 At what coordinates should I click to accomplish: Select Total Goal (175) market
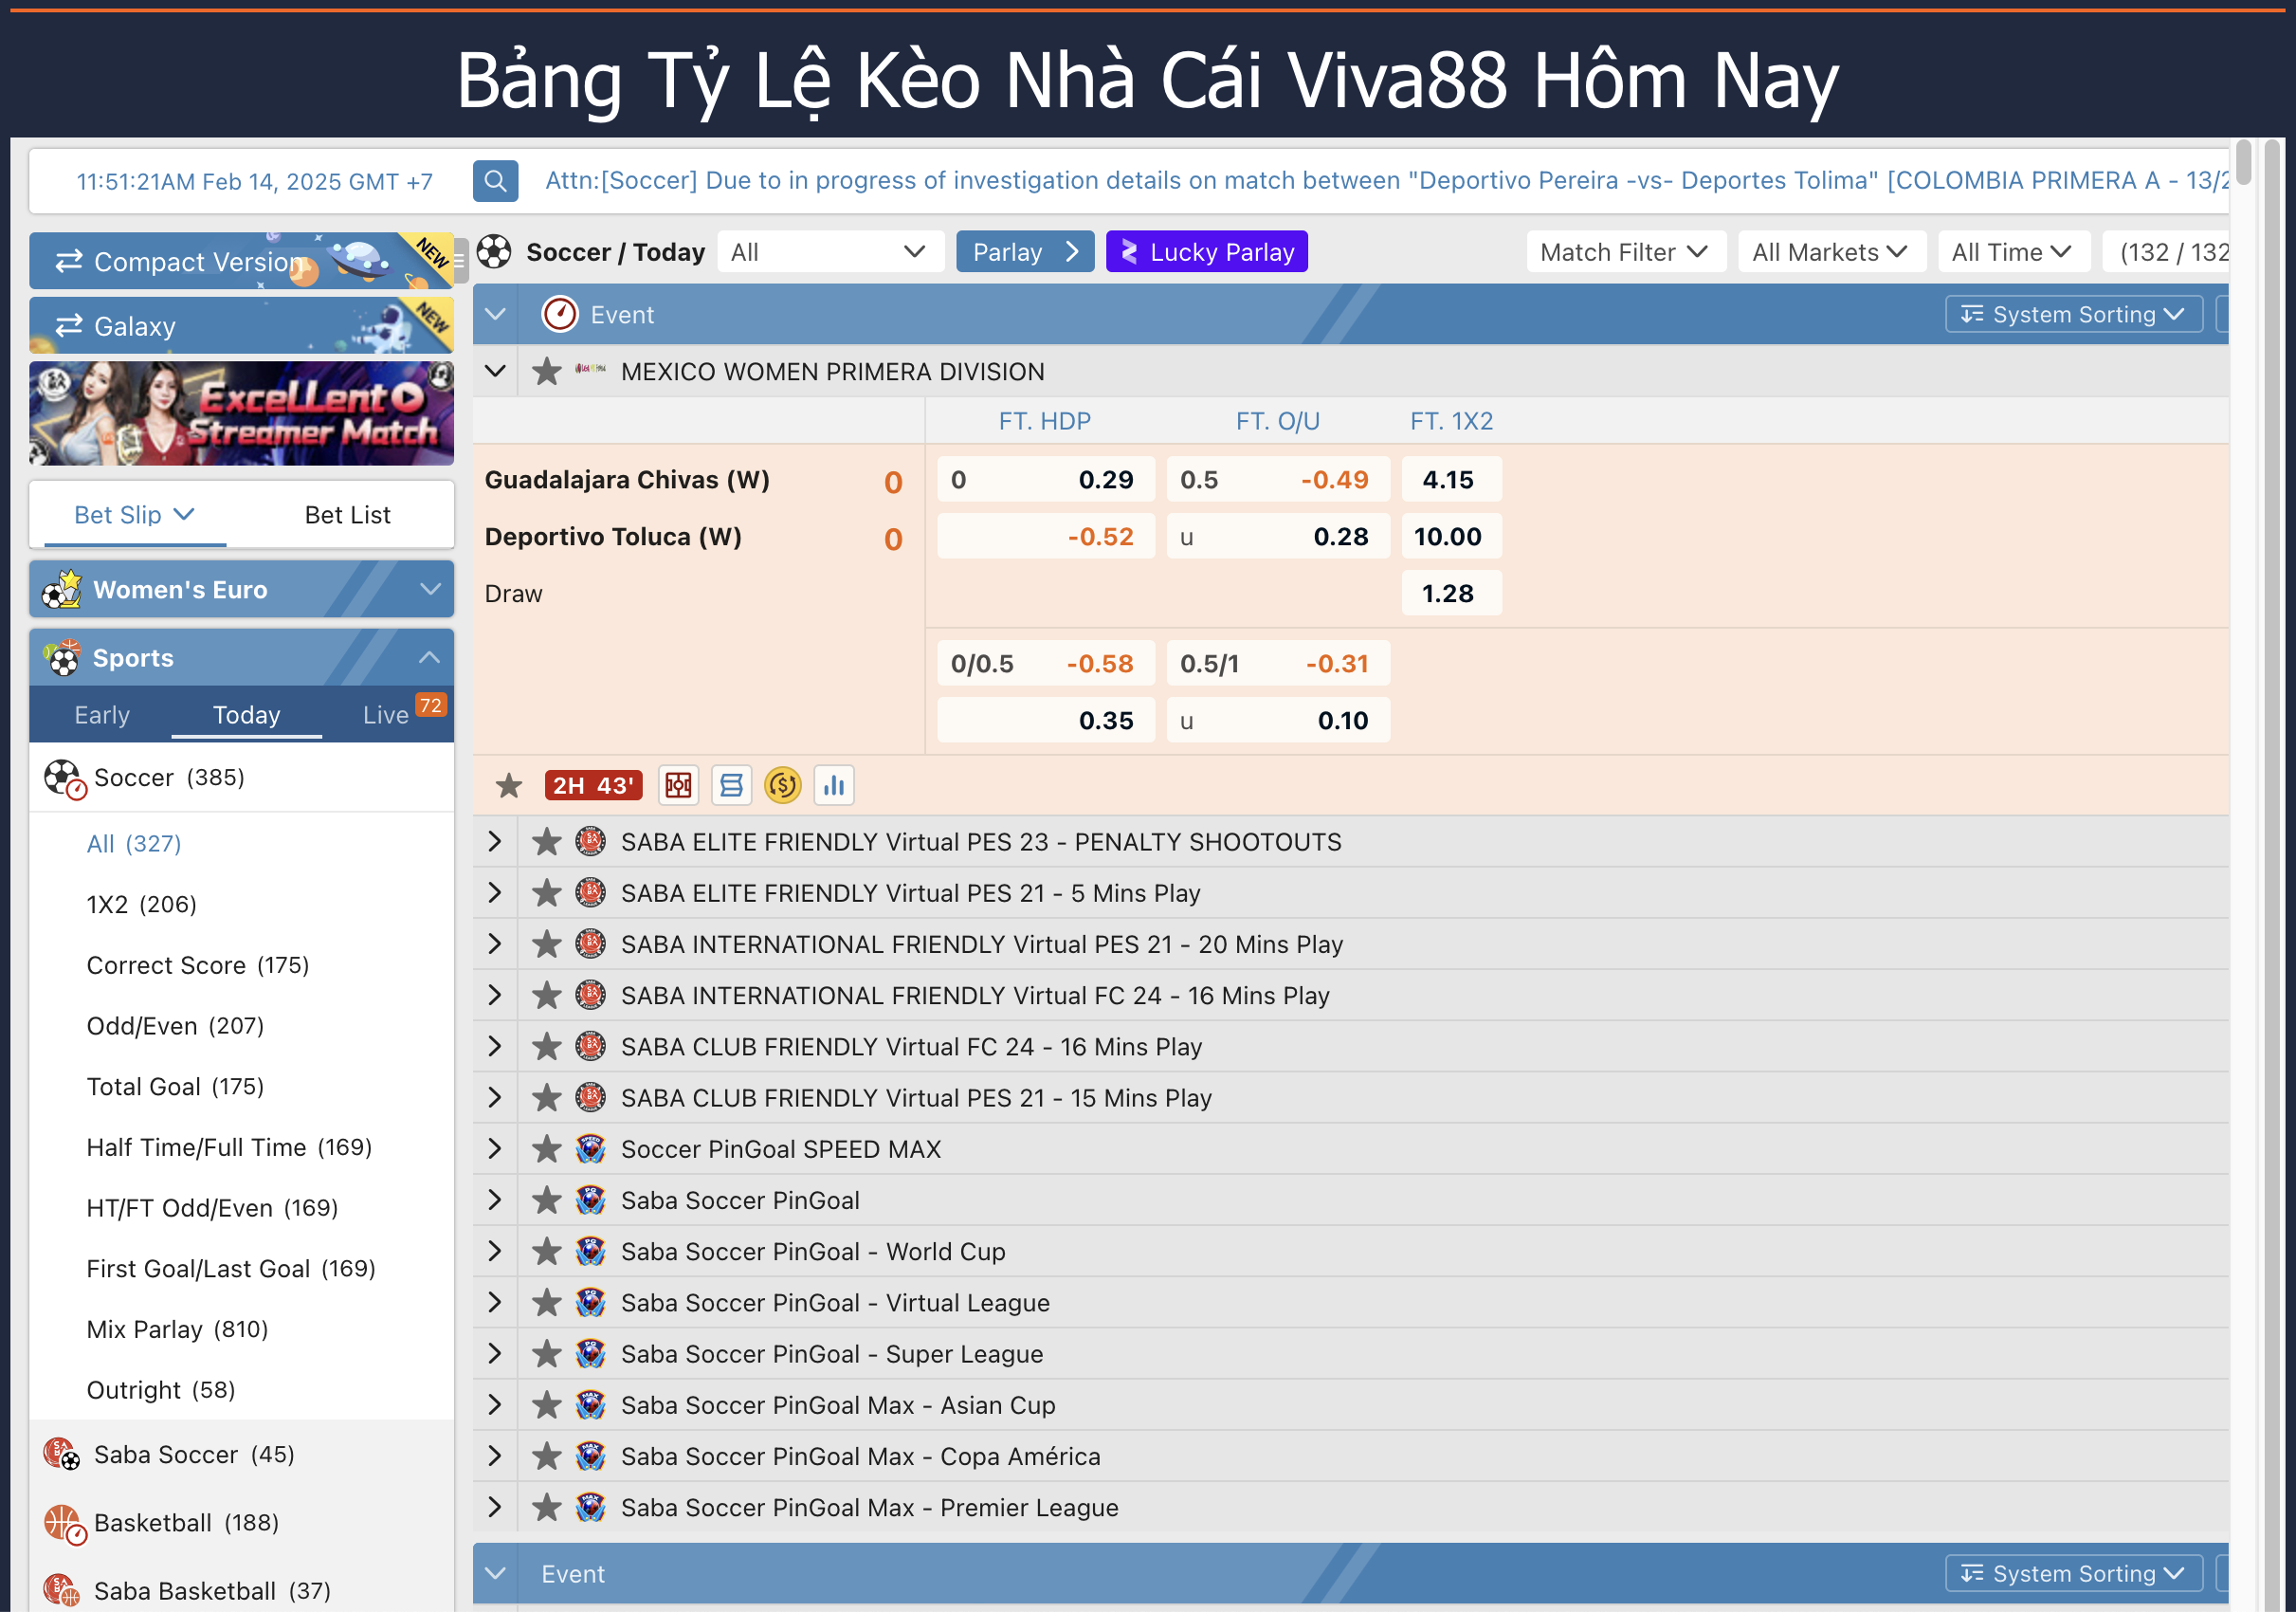[175, 1086]
